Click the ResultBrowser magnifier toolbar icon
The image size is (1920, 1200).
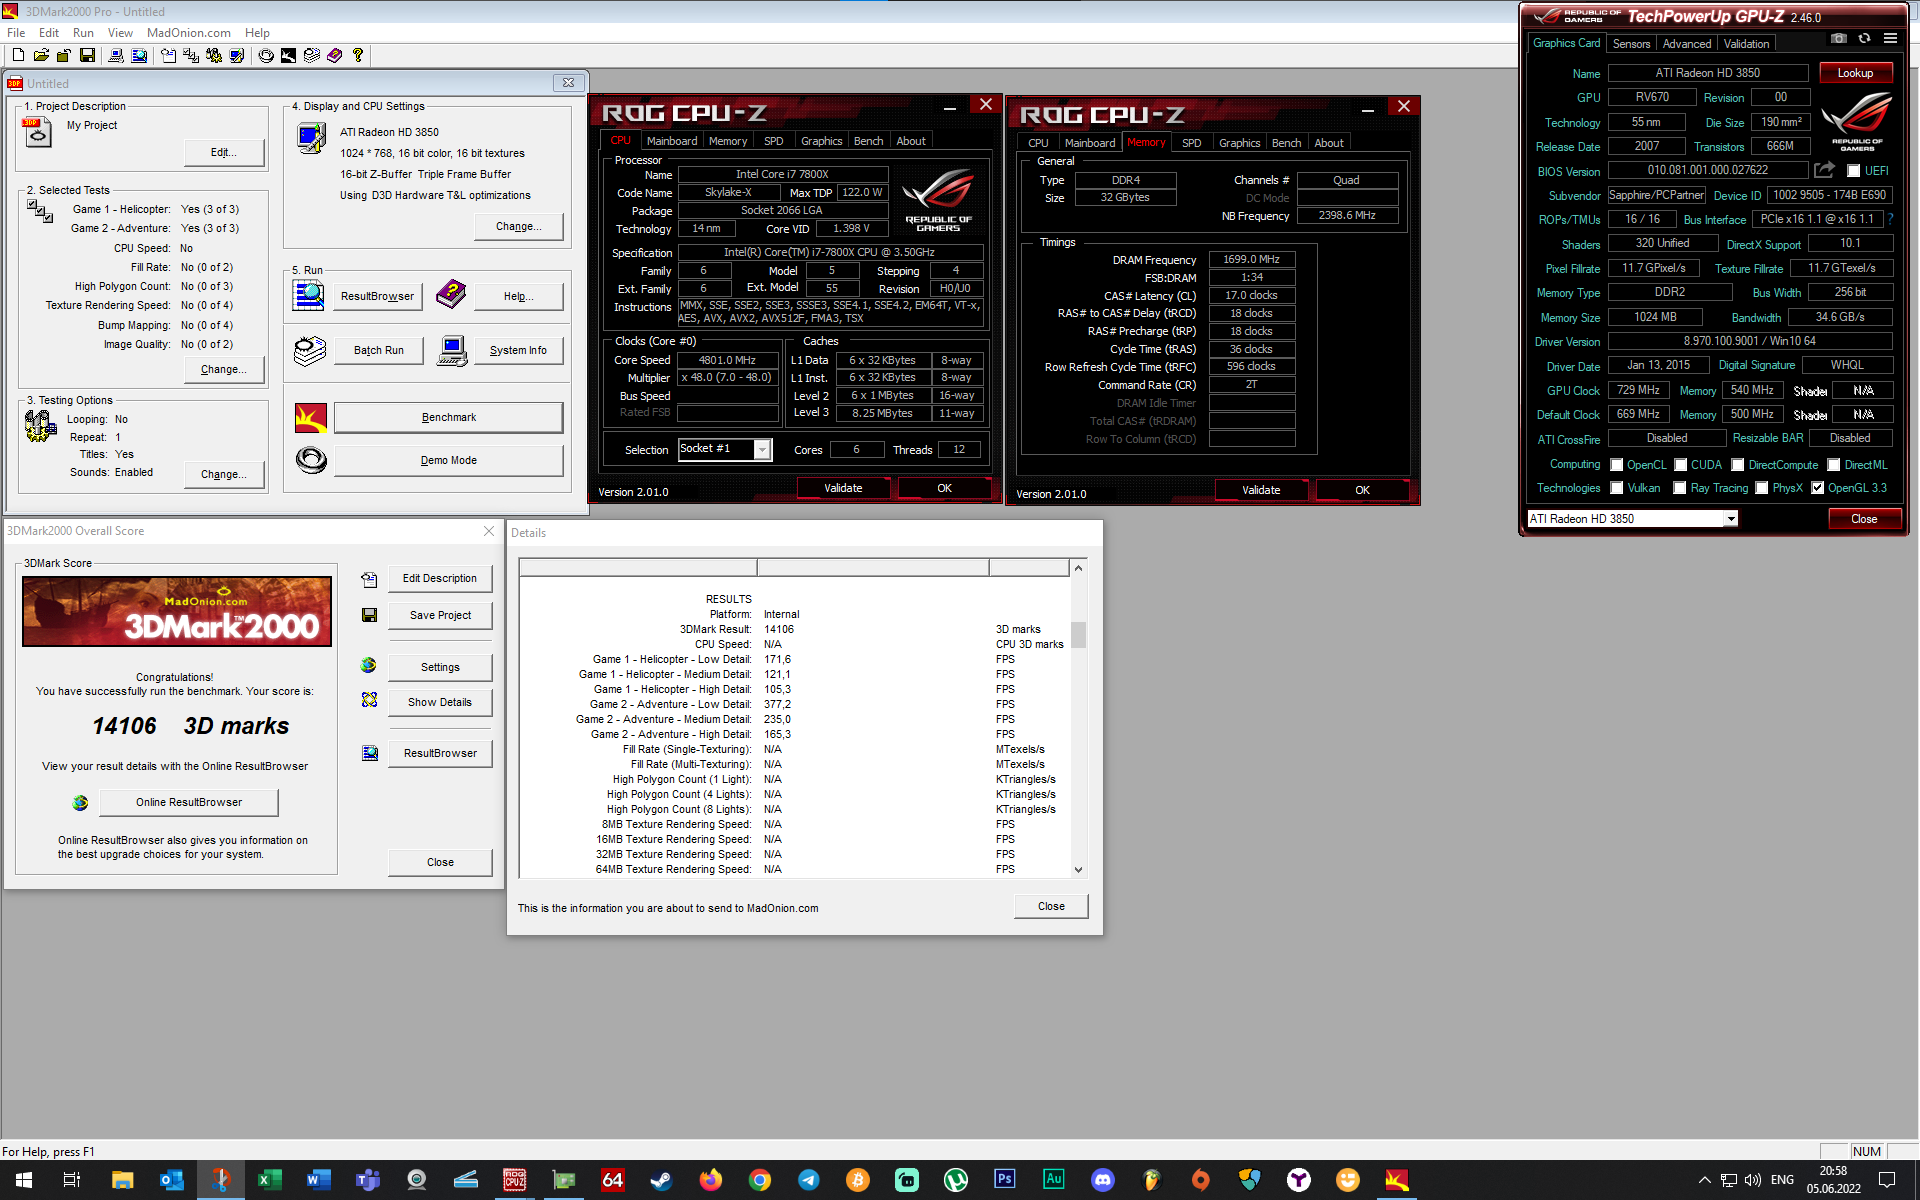click(x=139, y=56)
